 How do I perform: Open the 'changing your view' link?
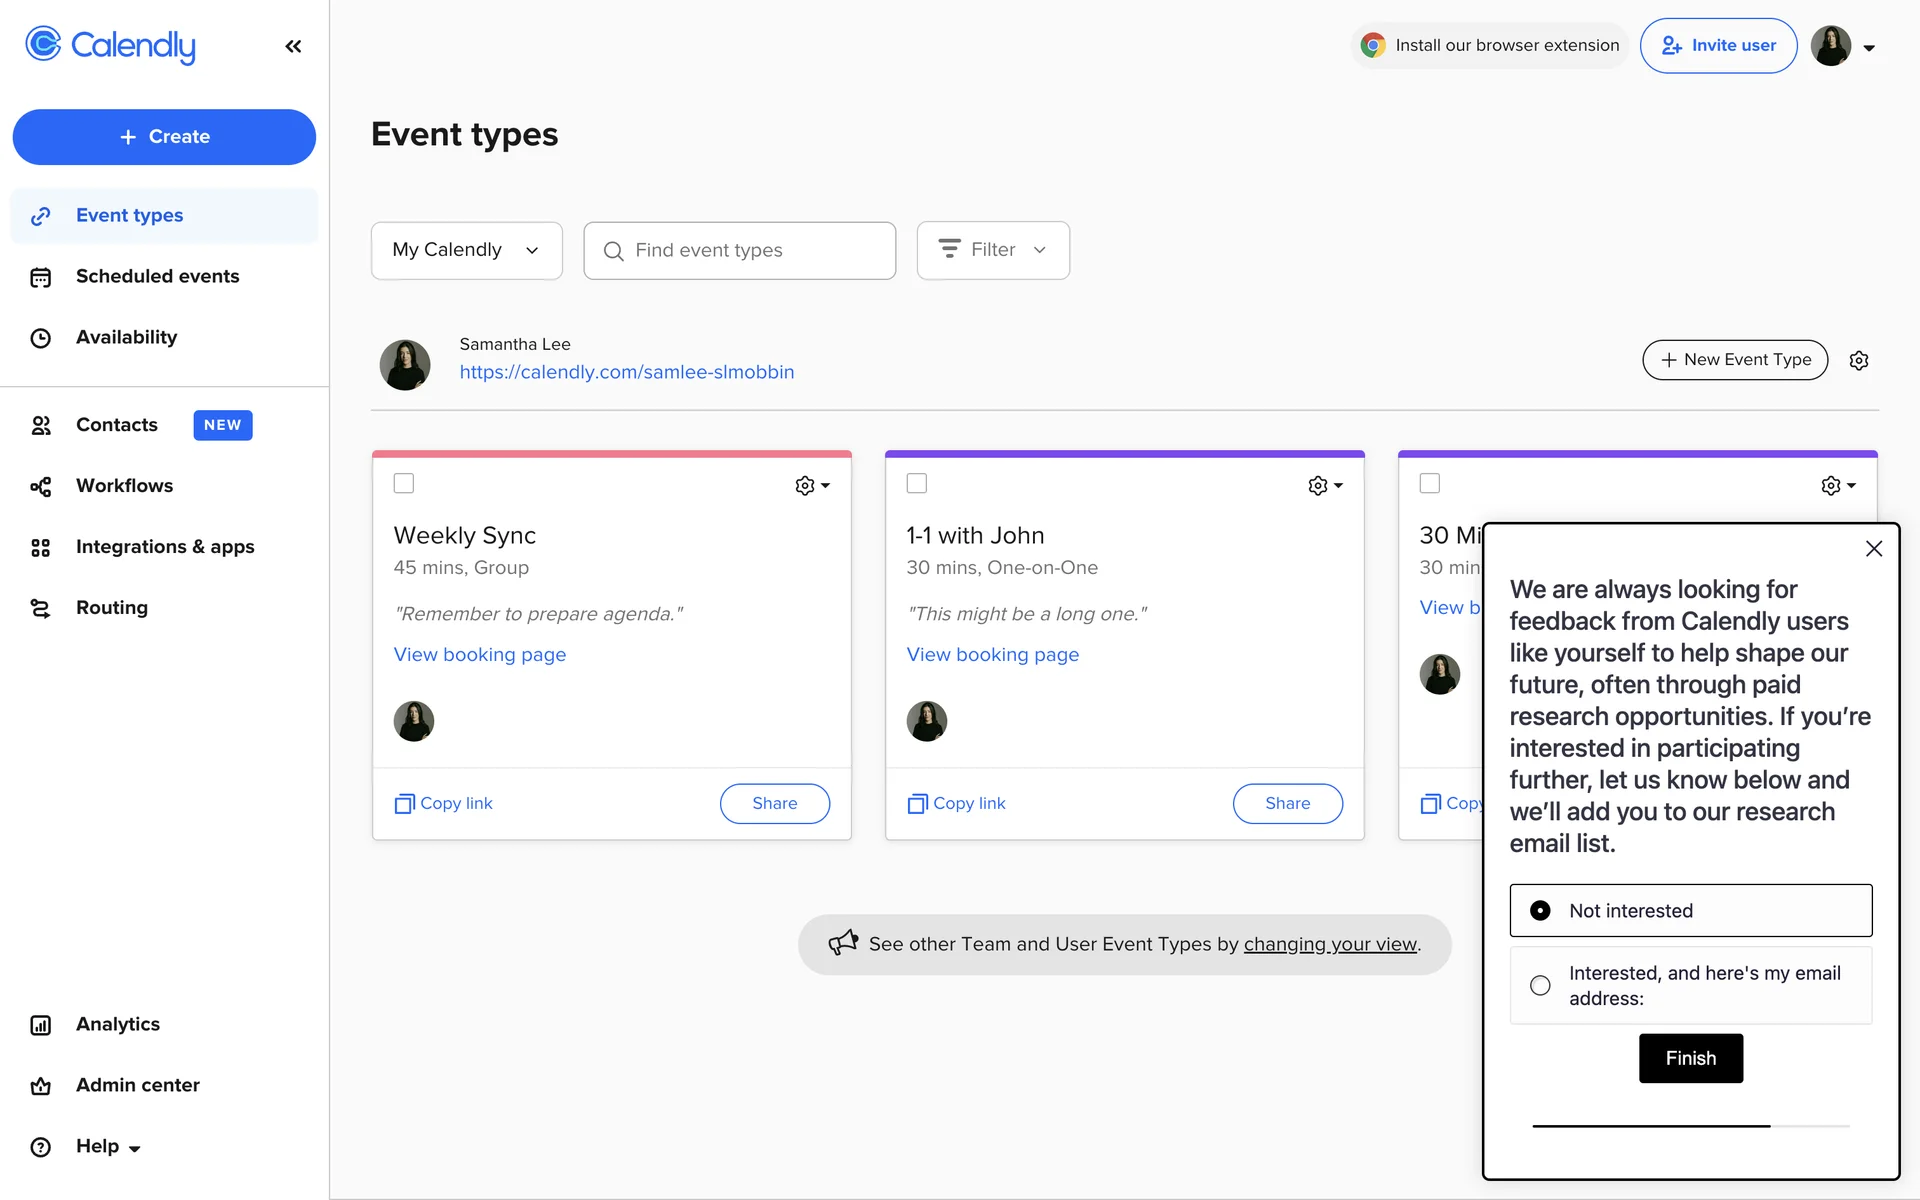pyautogui.click(x=1330, y=944)
